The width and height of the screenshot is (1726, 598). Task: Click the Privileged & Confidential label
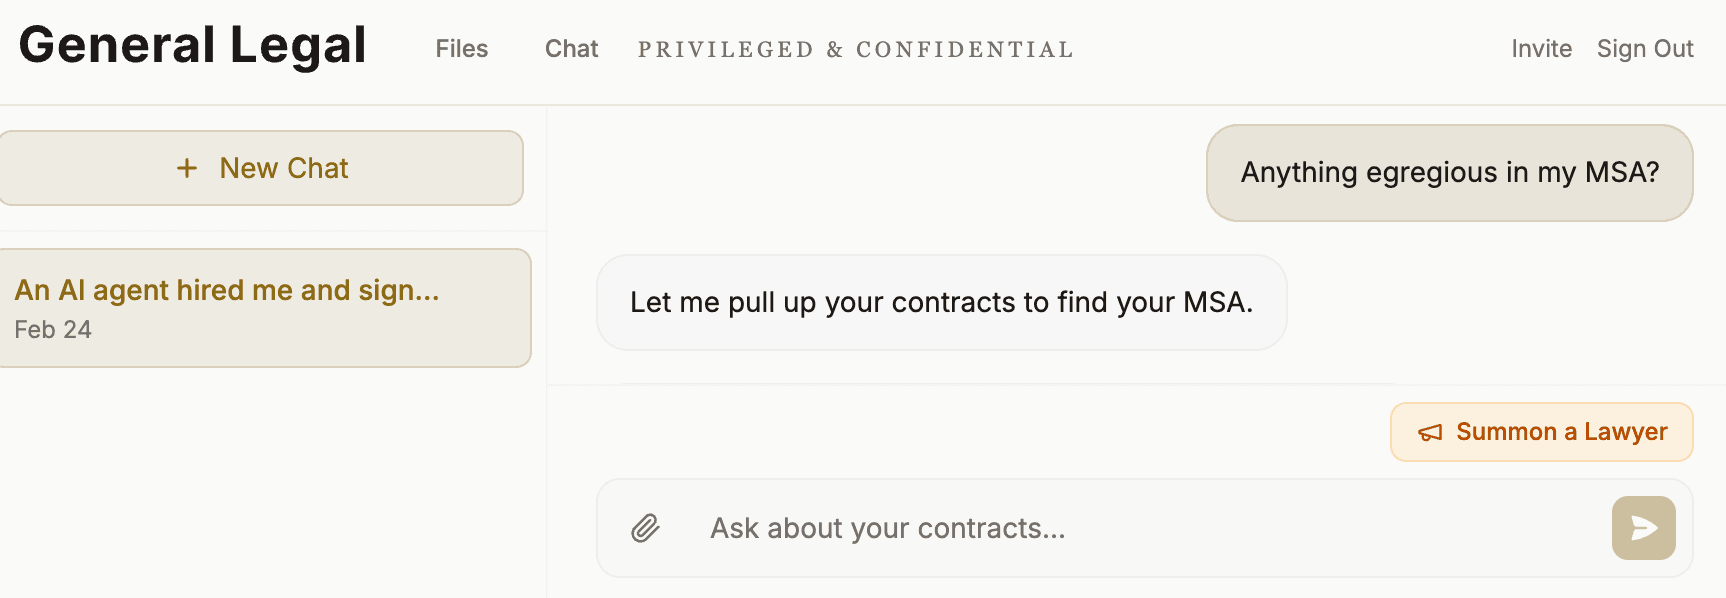[855, 49]
